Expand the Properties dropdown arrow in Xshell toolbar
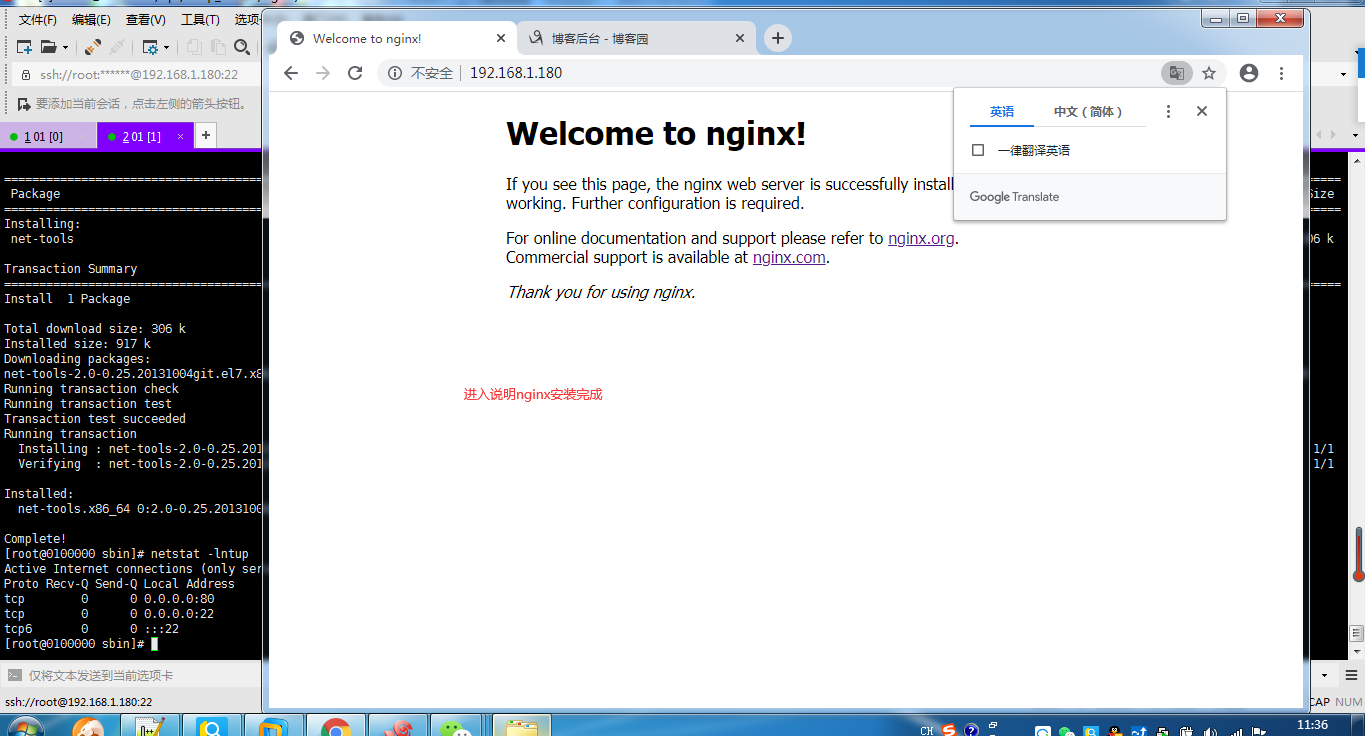The height and width of the screenshot is (736, 1365). tap(166, 47)
